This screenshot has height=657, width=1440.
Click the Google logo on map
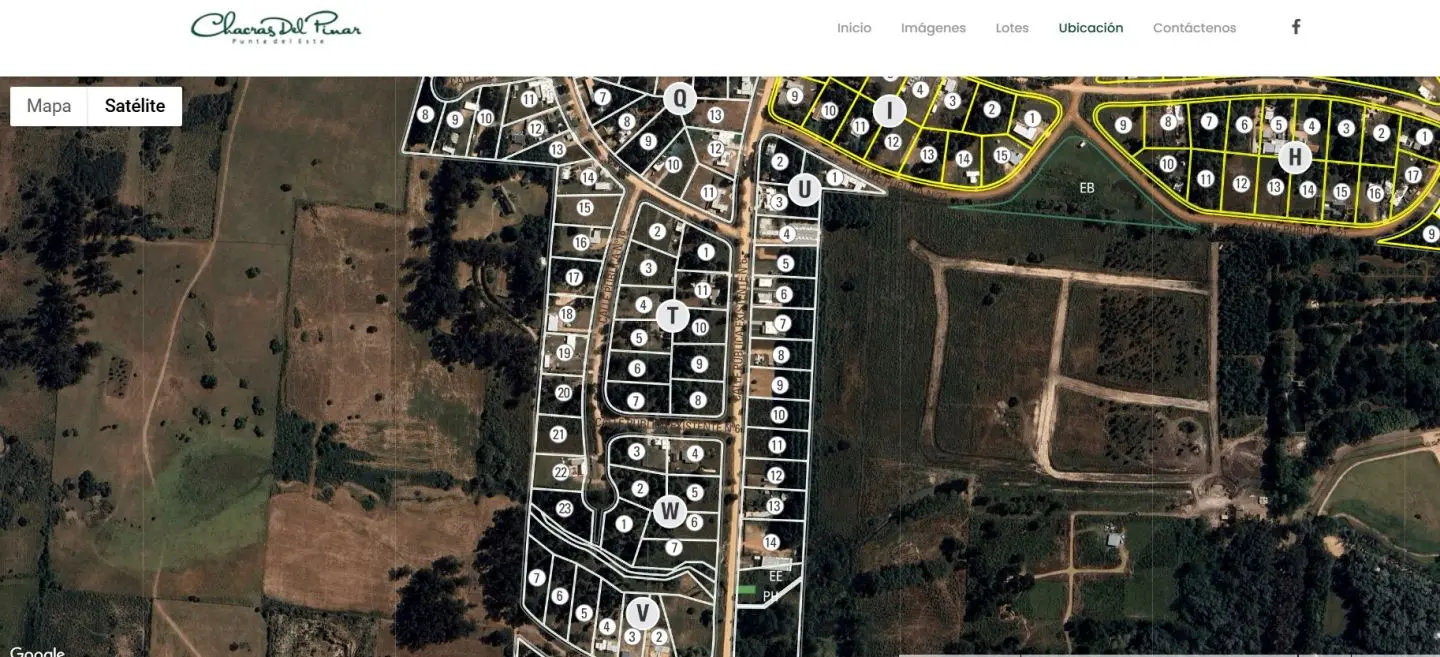(37, 651)
